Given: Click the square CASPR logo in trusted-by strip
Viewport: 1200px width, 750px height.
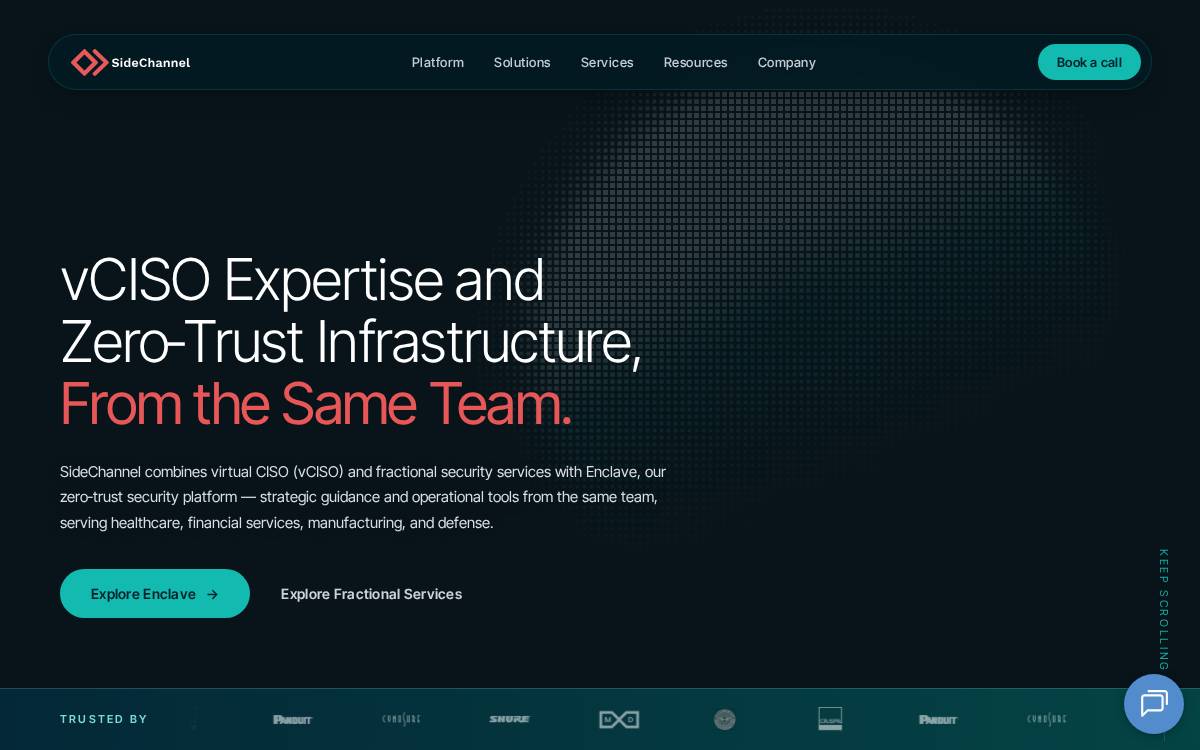Looking at the screenshot, I should point(830,719).
